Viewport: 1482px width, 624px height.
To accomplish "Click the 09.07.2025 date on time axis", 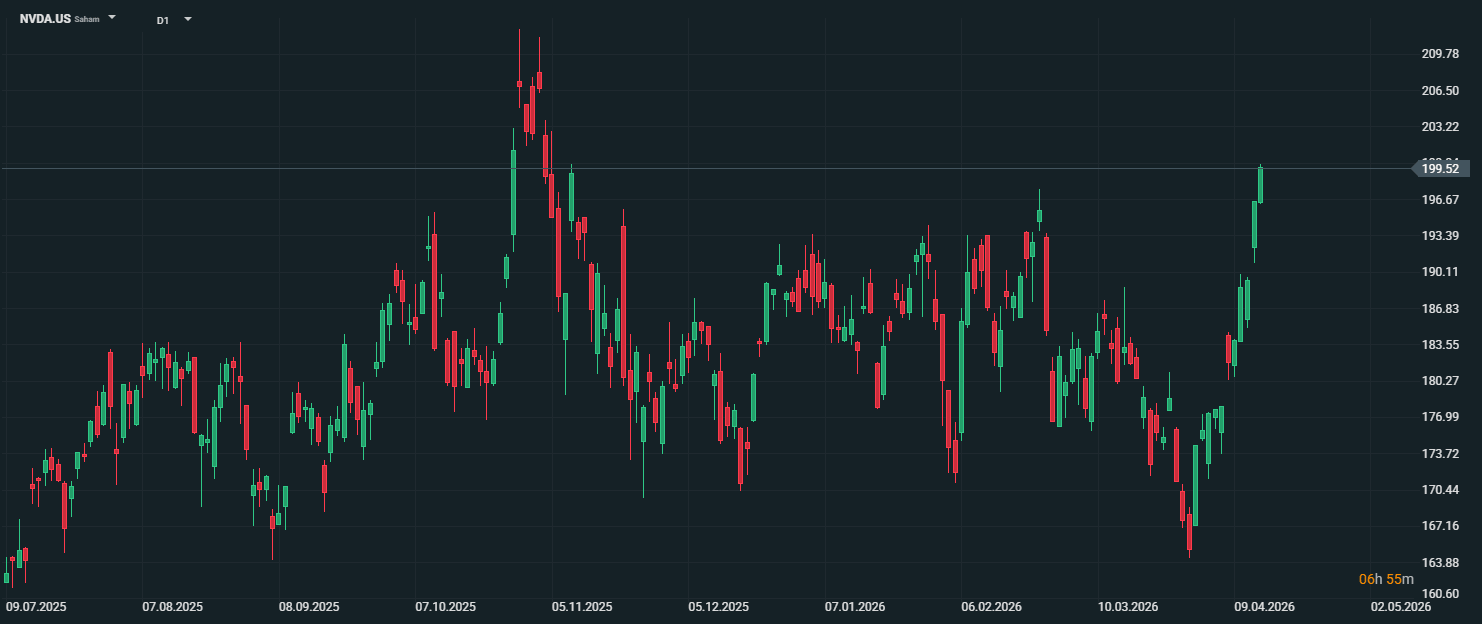I will click(36, 607).
